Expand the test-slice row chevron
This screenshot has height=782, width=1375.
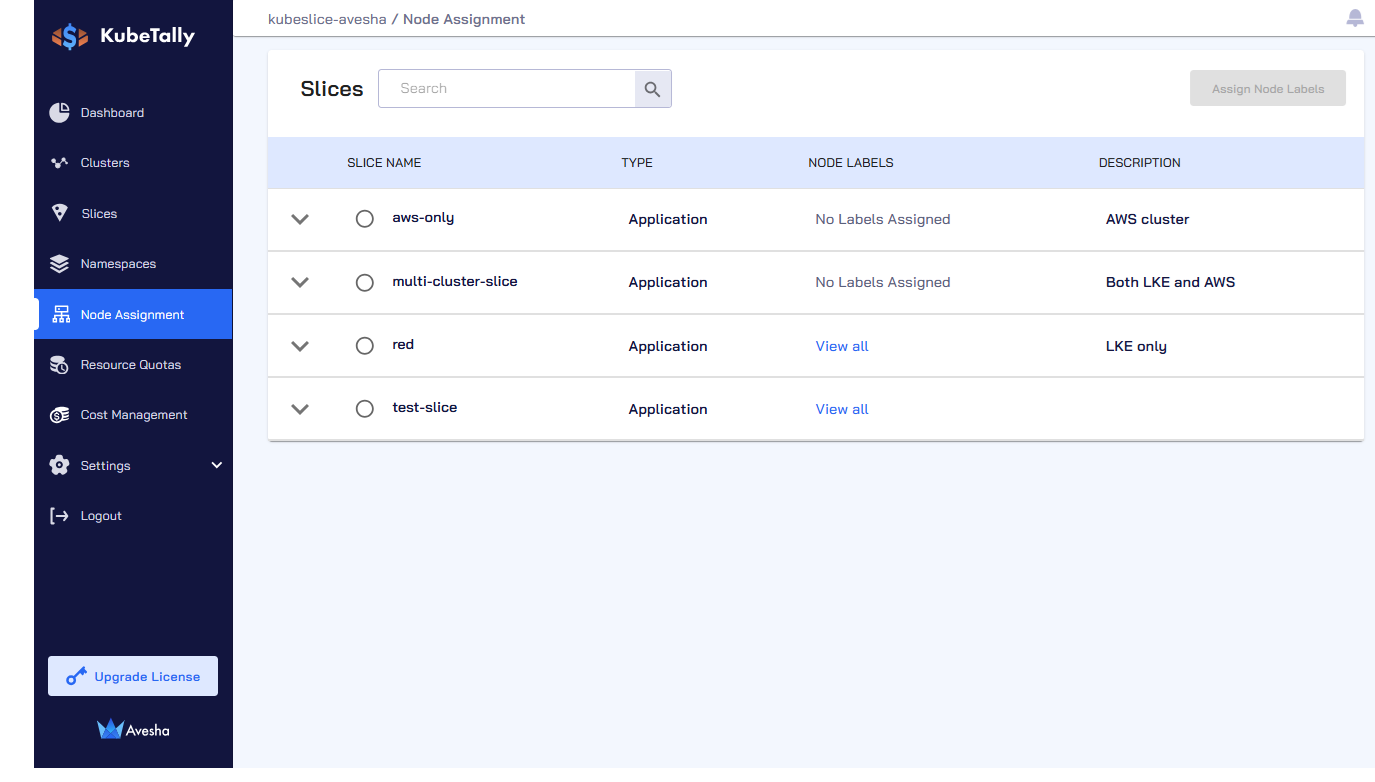tap(300, 409)
